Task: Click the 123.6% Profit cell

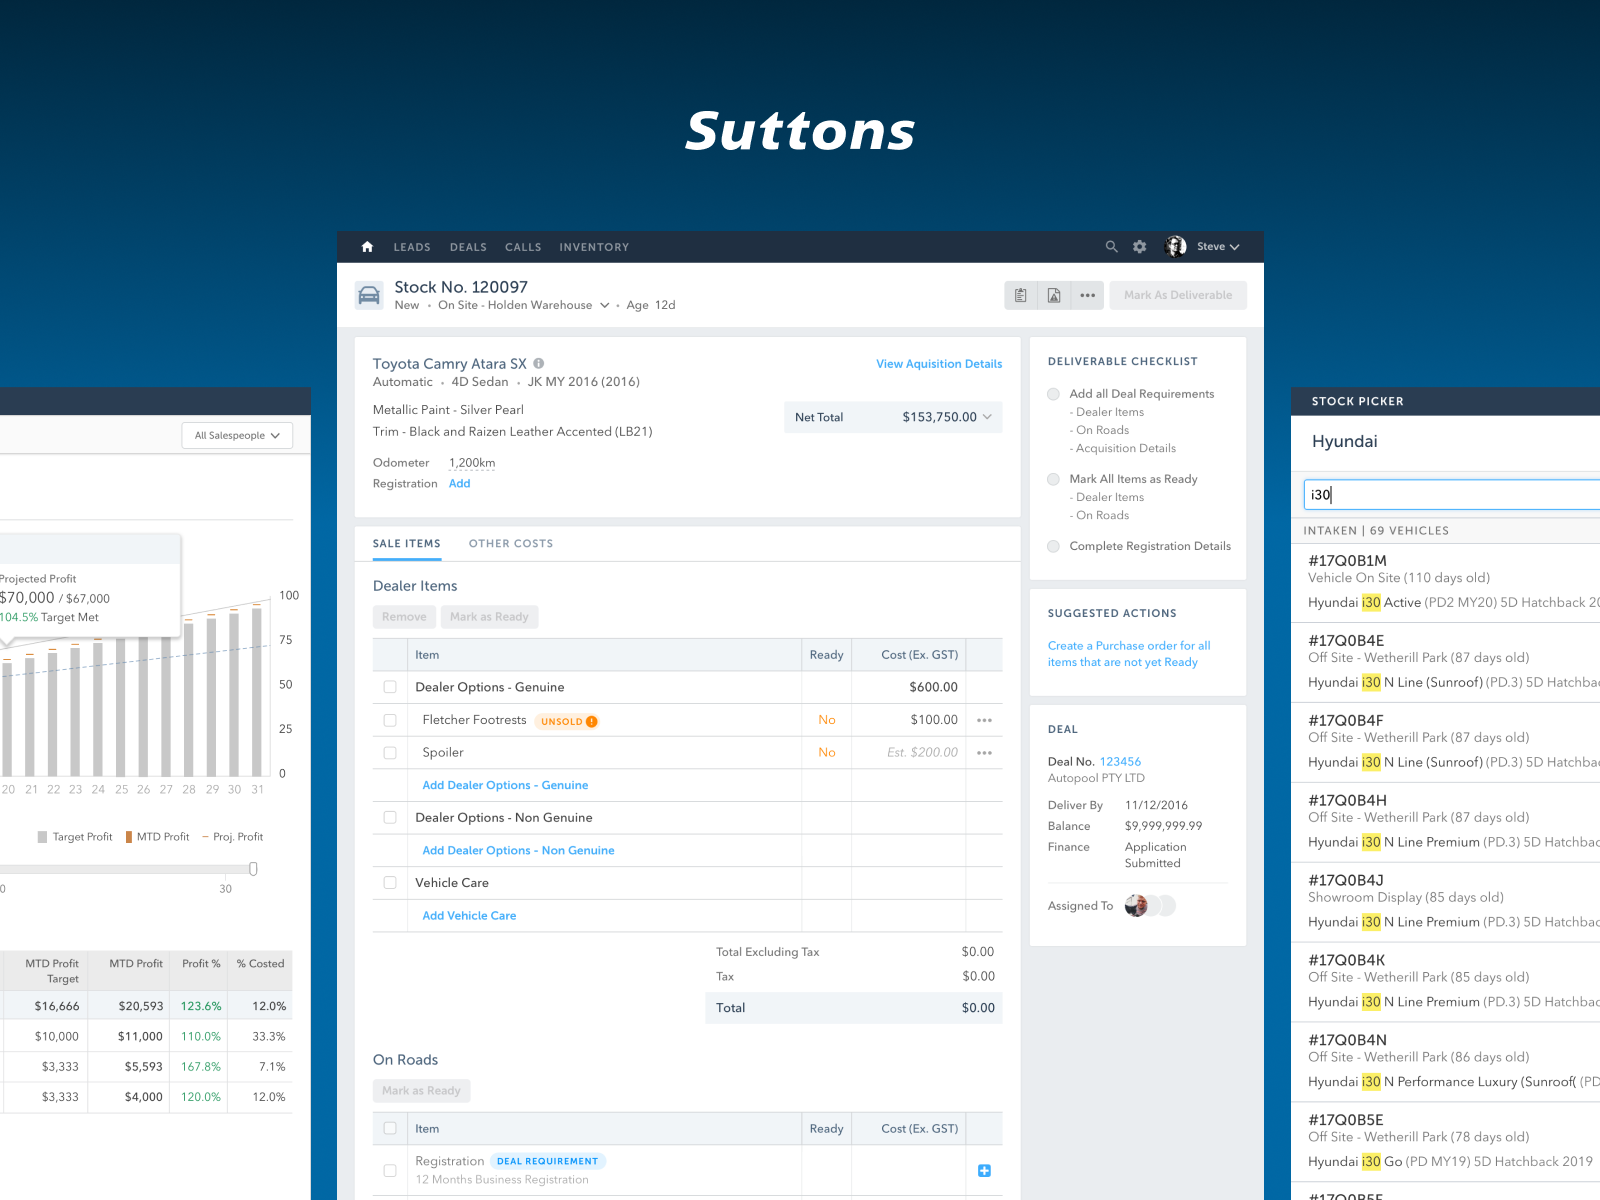Action: pyautogui.click(x=200, y=1006)
